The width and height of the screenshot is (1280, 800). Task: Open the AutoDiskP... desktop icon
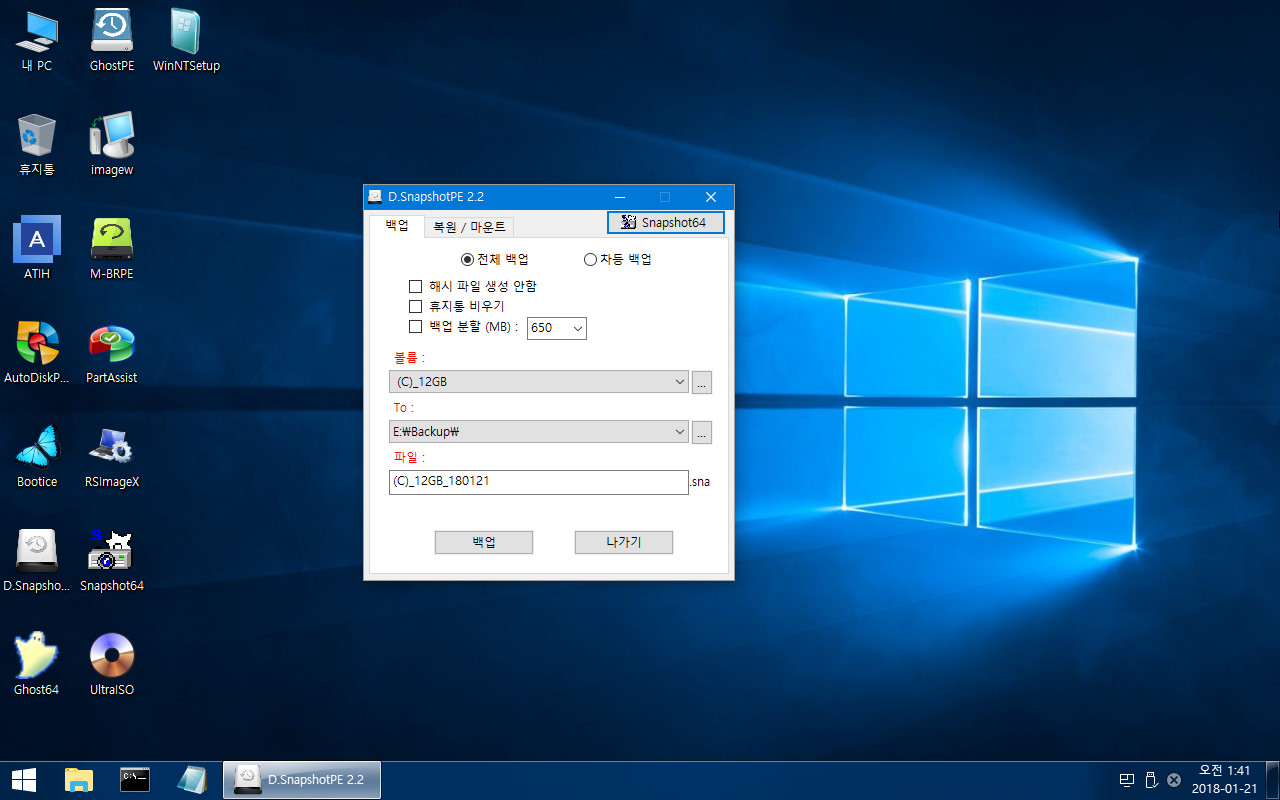point(37,352)
